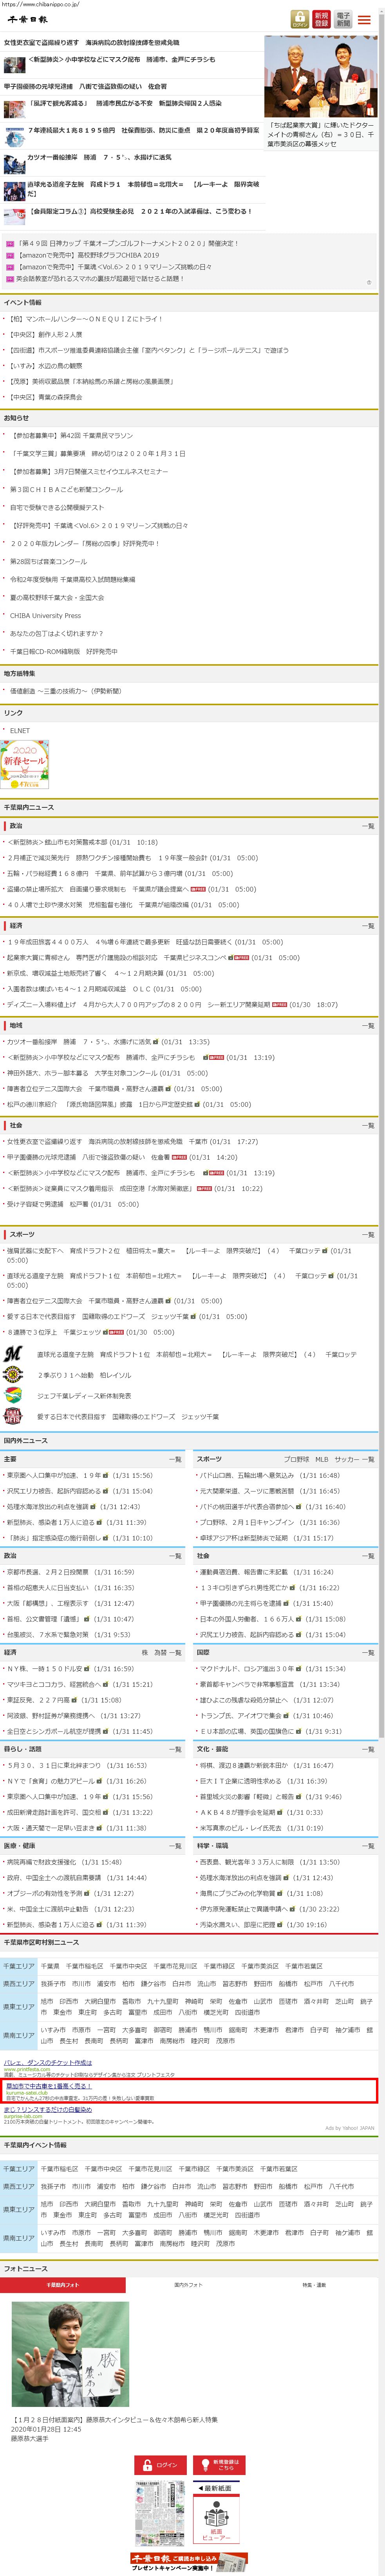The height and width of the screenshot is (2576, 385).
Task: Click thumbnail beside 7年連続最大 headline
Action: point(14,137)
